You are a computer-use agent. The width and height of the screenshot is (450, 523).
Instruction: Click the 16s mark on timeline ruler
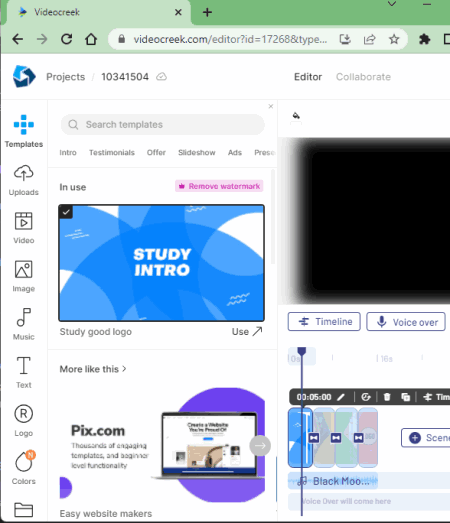386,359
